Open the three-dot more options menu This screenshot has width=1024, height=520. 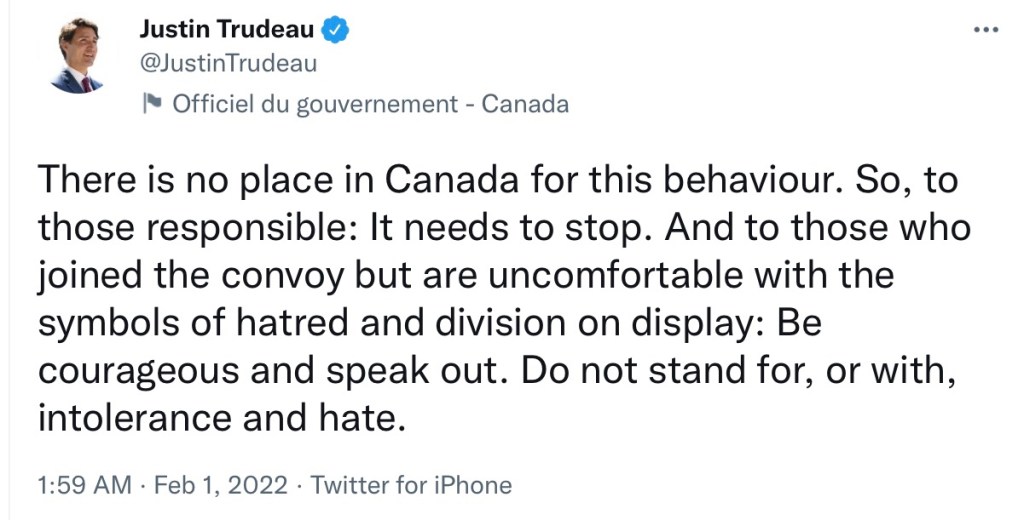pyautogui.click(x=986, y=30)
